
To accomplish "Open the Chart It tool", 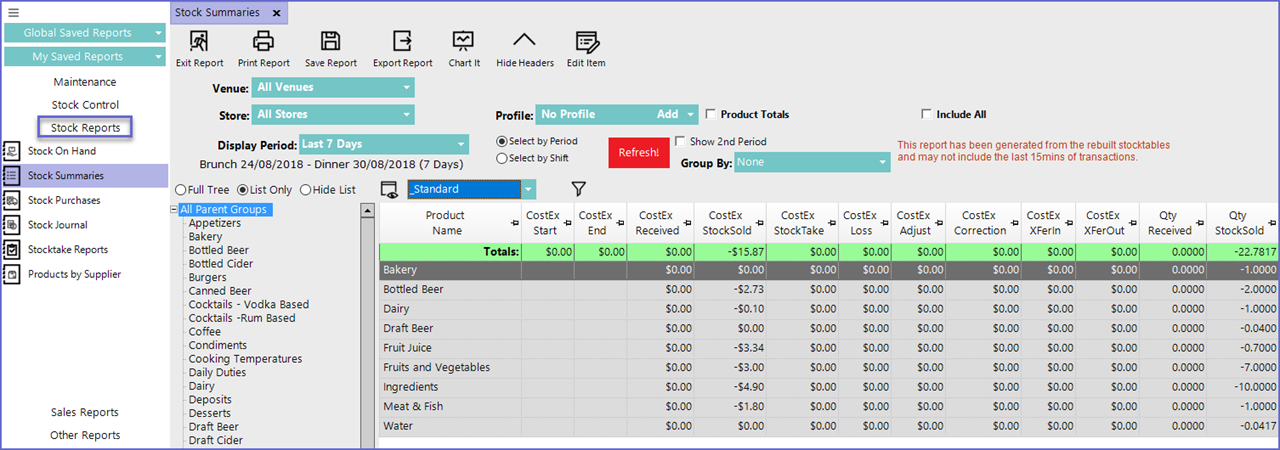I will click(463, 41).
